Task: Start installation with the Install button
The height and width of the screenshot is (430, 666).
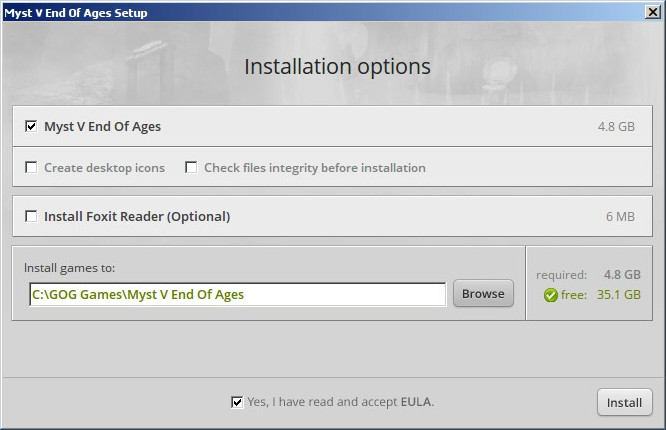Action: tap(624, 402)
